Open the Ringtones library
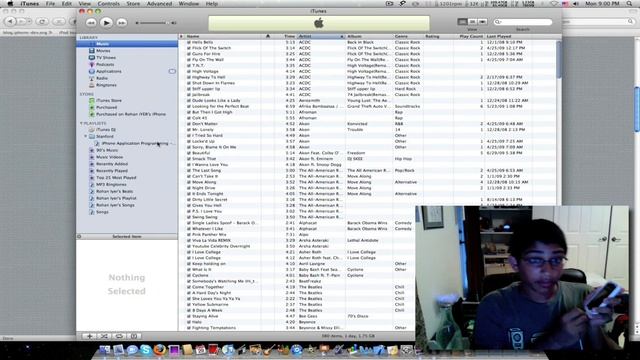 click(106, 85)
